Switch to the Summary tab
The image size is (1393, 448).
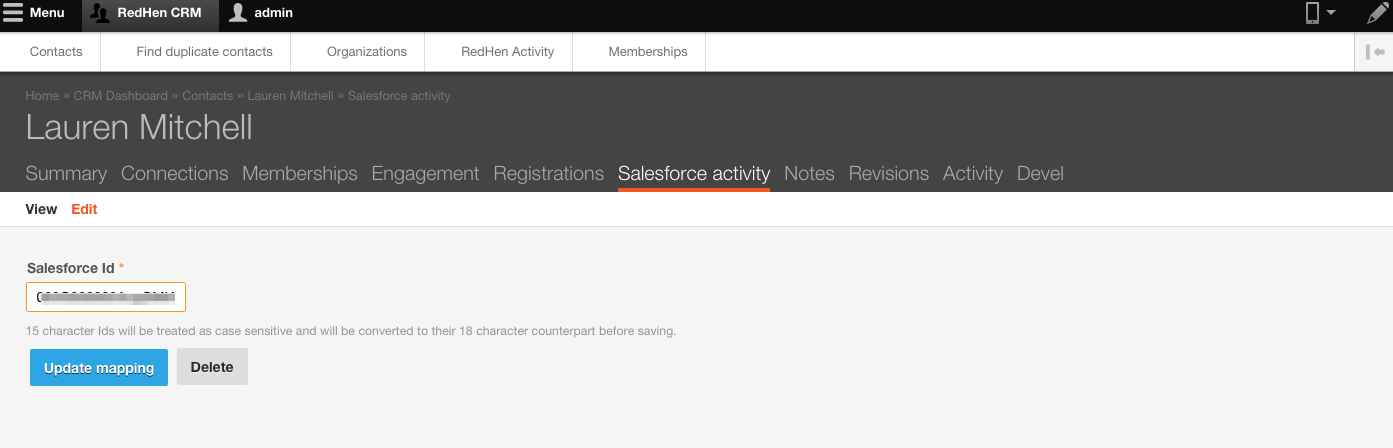(x=66, y=173)
